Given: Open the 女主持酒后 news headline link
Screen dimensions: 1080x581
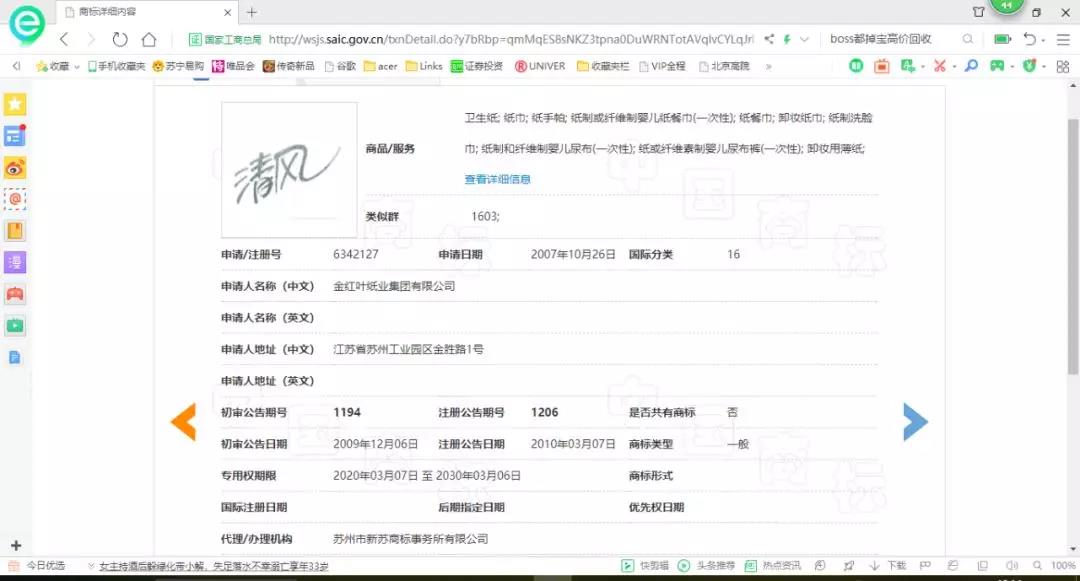Looking at the screenshot, I should tap(214, 566).
